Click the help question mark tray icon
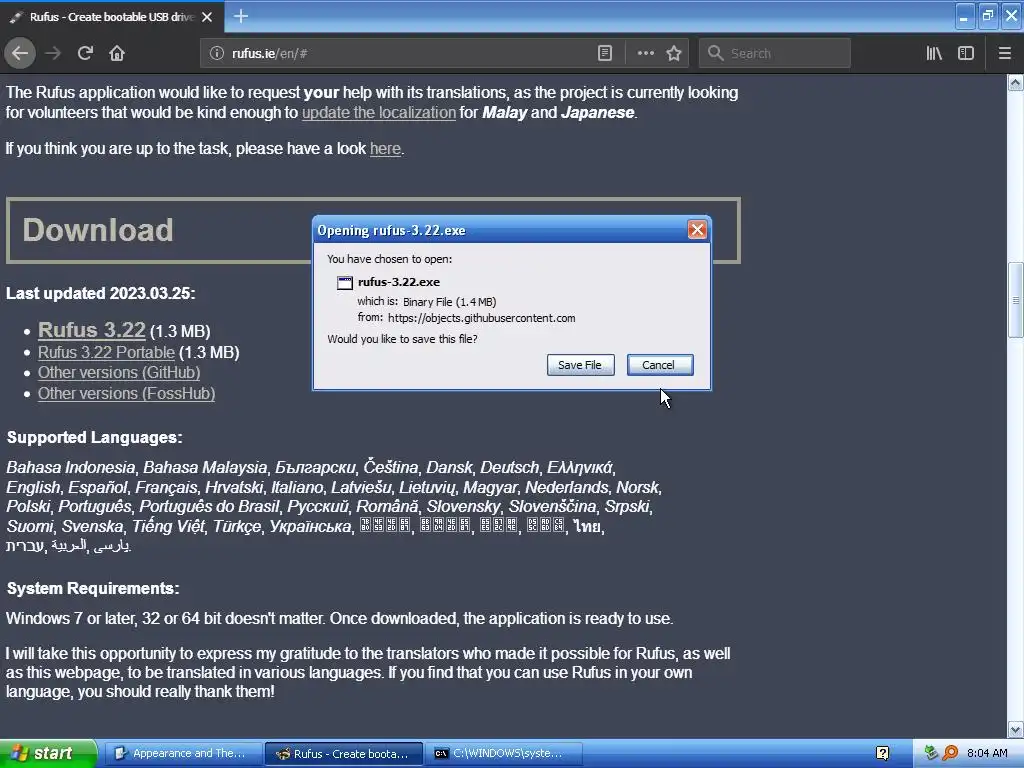This screenshot has width=1024, height=768. click(x=882, y=754)
